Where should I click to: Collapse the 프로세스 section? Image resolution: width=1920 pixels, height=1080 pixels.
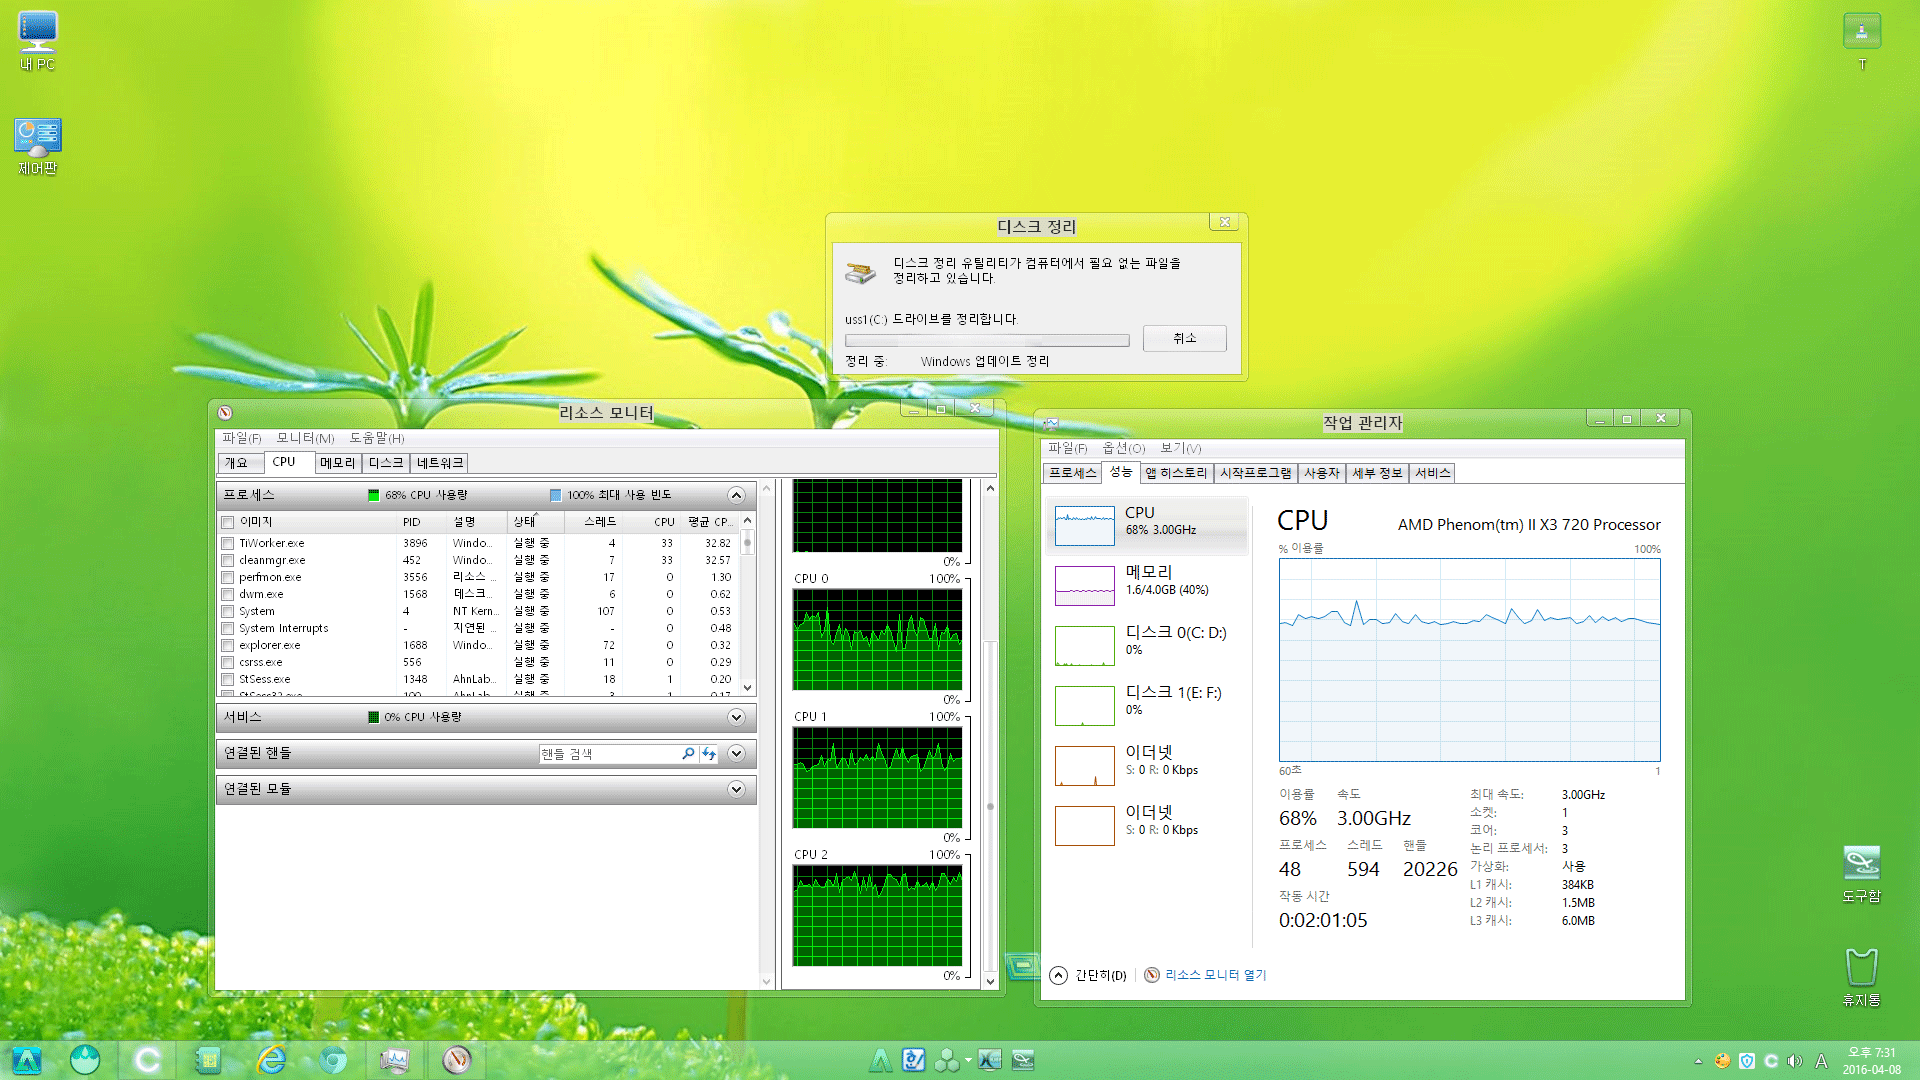[736, 496]
